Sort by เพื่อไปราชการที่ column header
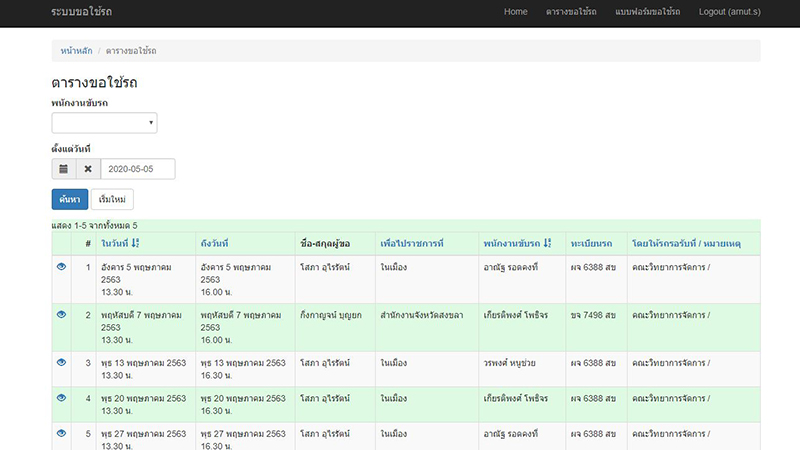 pos(412,243)
